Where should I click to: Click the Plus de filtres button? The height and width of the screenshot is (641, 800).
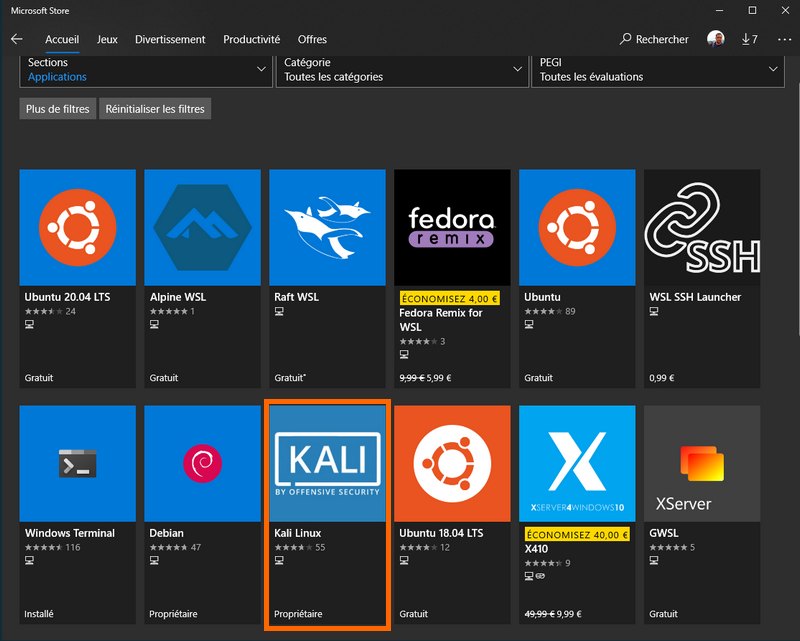point(57,109)
